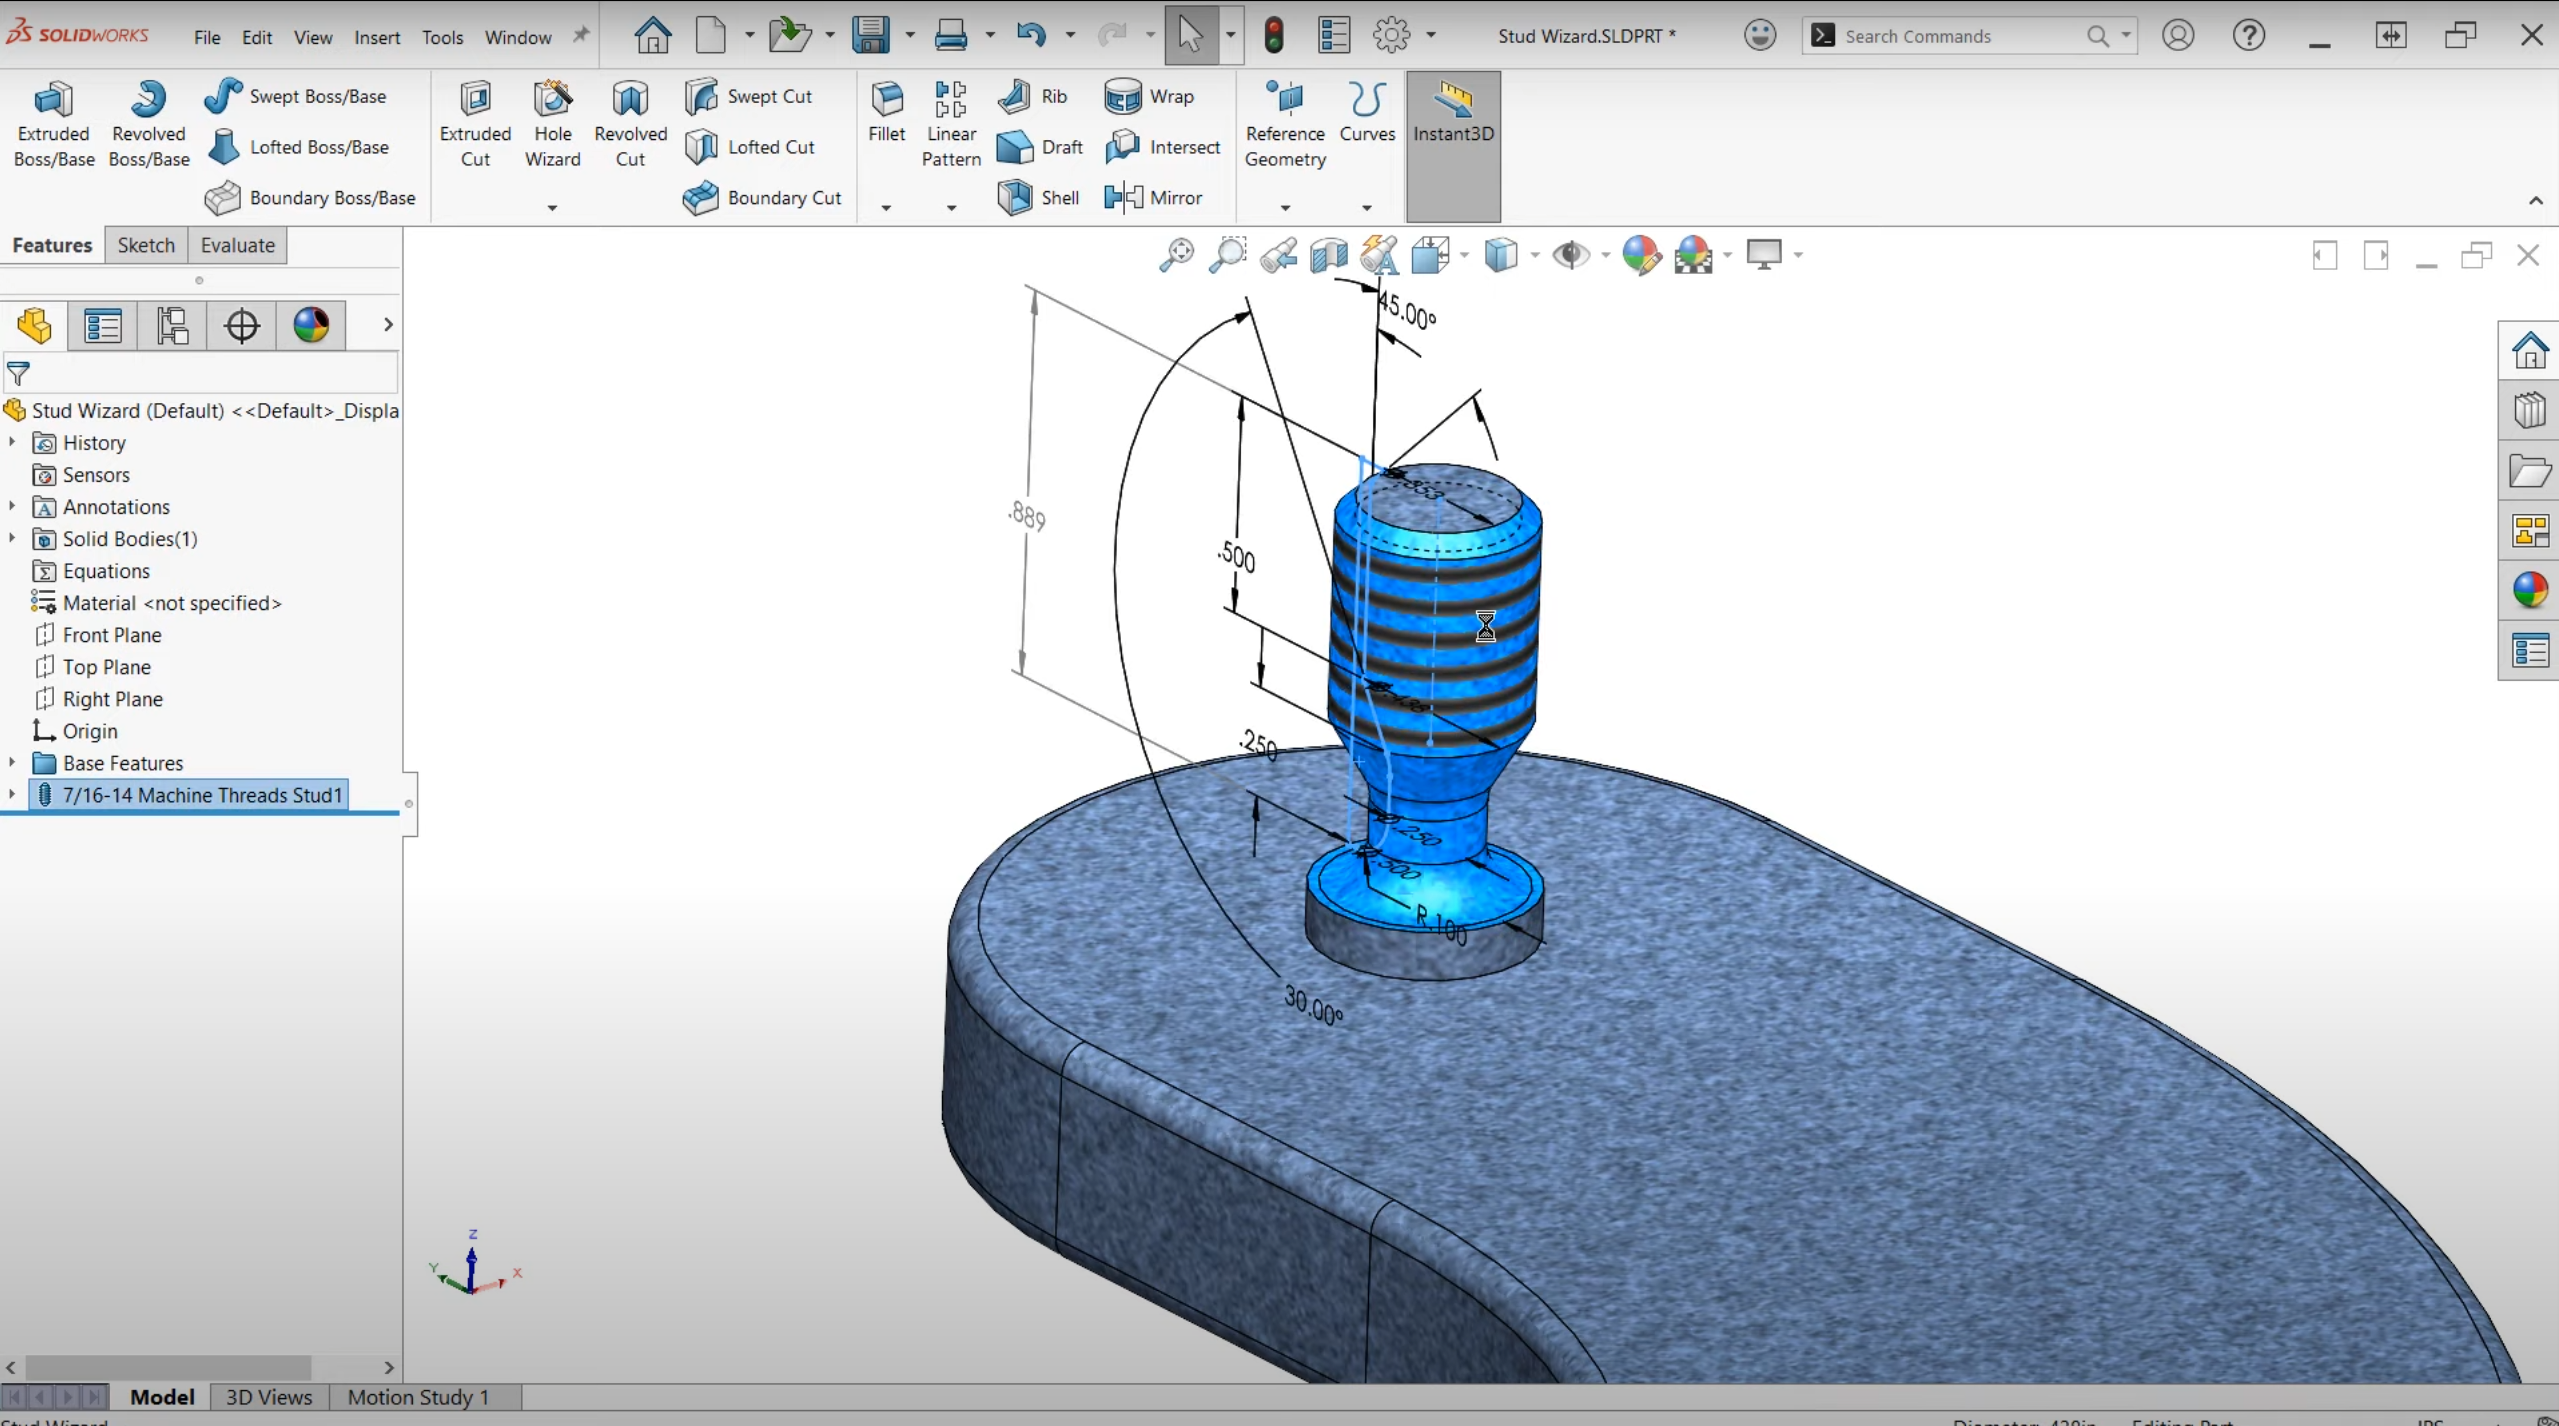Select the Intersect tool
This screenshot has height=1426, width=2559.
[x=1163, y=147]
